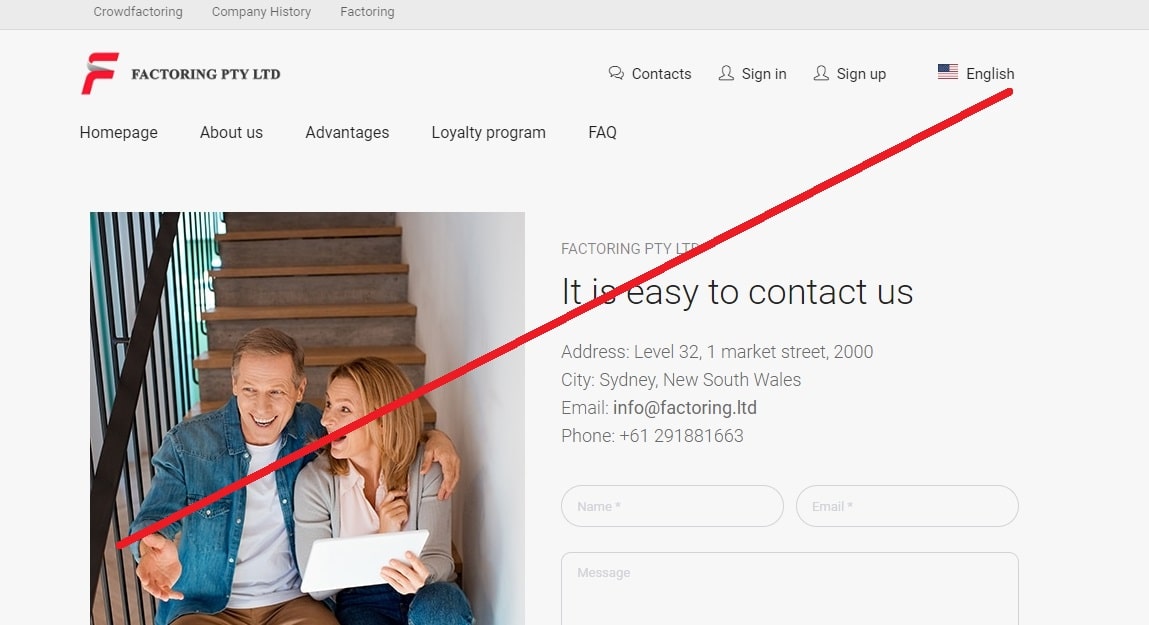This screenshot has height=625, width=1149.
Task: Open the Advantages menu item
Action: pyautogui.click(x=347, y=133)
